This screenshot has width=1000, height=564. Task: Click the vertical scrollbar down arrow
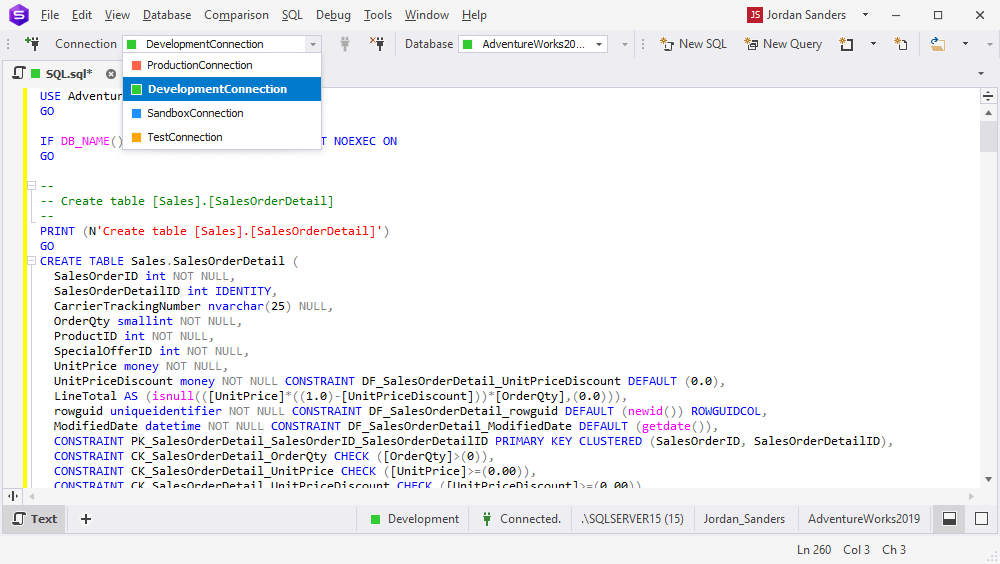click(988, 479)
